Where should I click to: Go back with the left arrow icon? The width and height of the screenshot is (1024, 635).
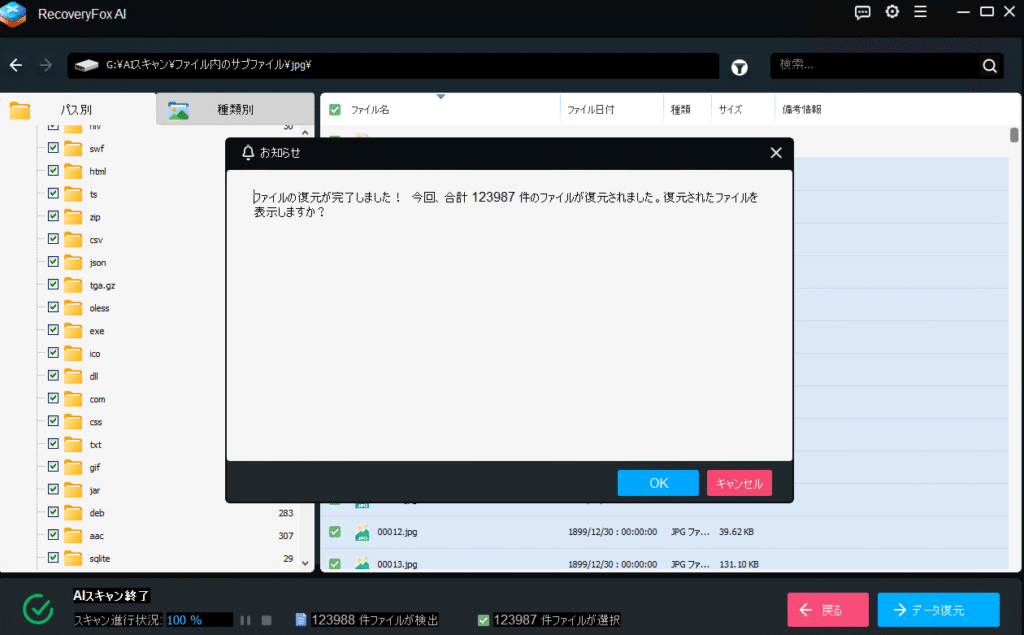coord(16,65)
